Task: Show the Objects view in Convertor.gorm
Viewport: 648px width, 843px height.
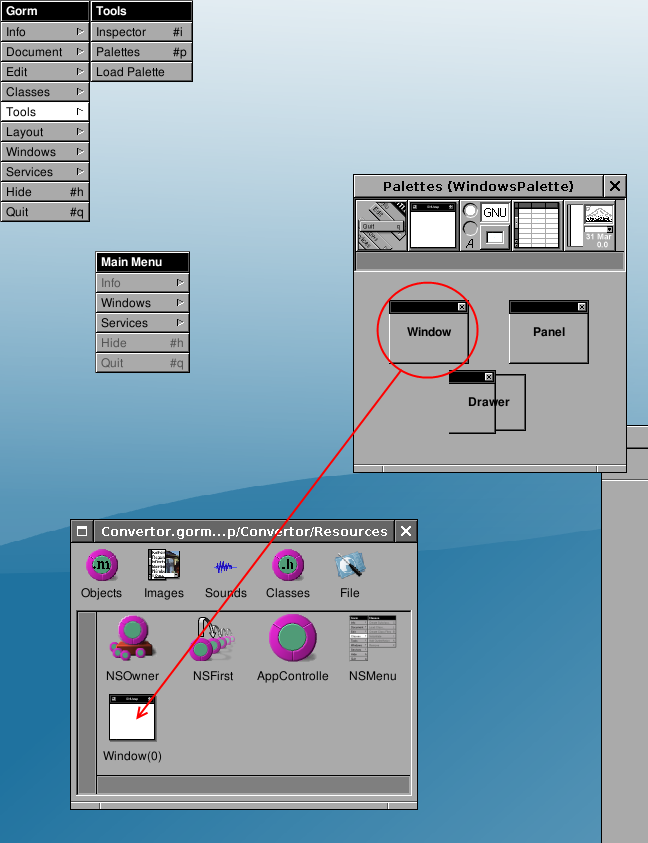Action: pos(101,574)
